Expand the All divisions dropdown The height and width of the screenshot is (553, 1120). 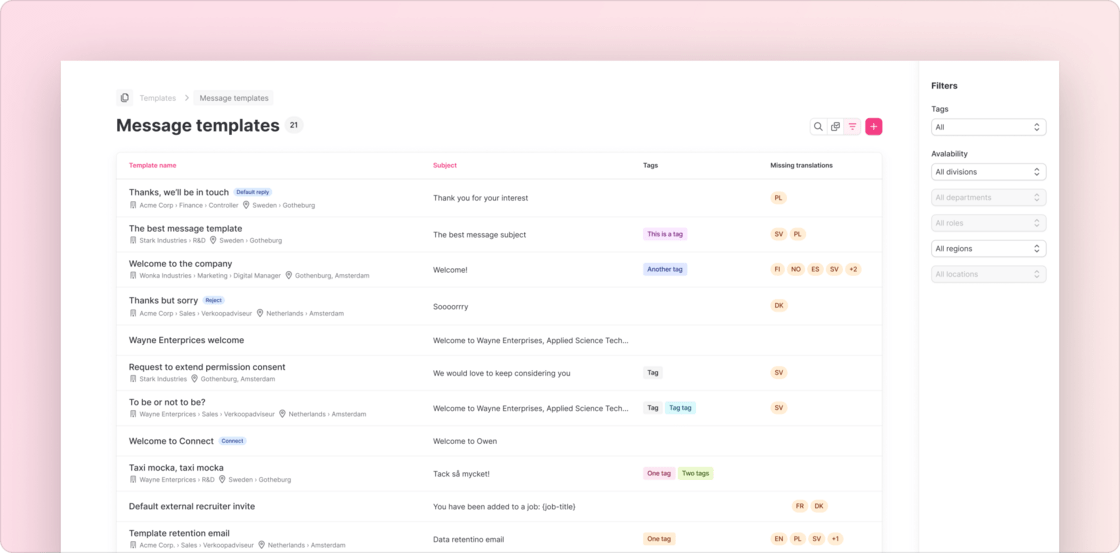click(988, 172)
